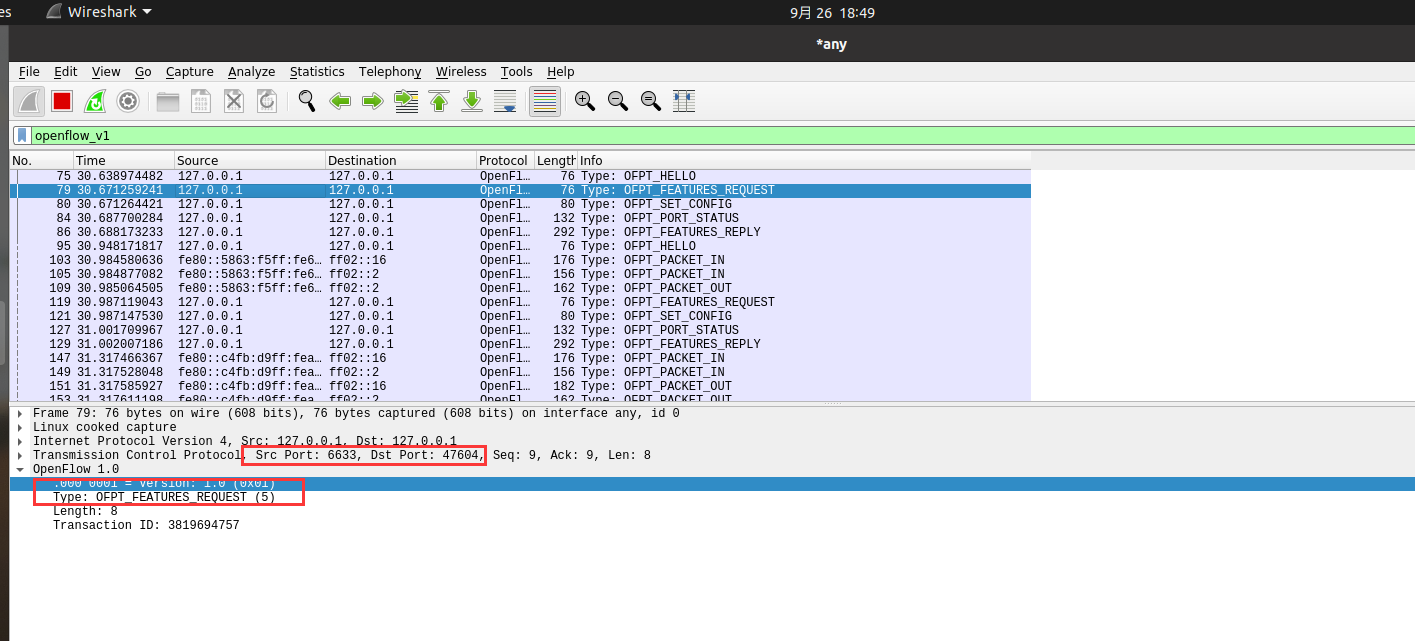Go forward in packet history
The width and height of the screenshot is (1415, 641).
[x=373, y=101]
